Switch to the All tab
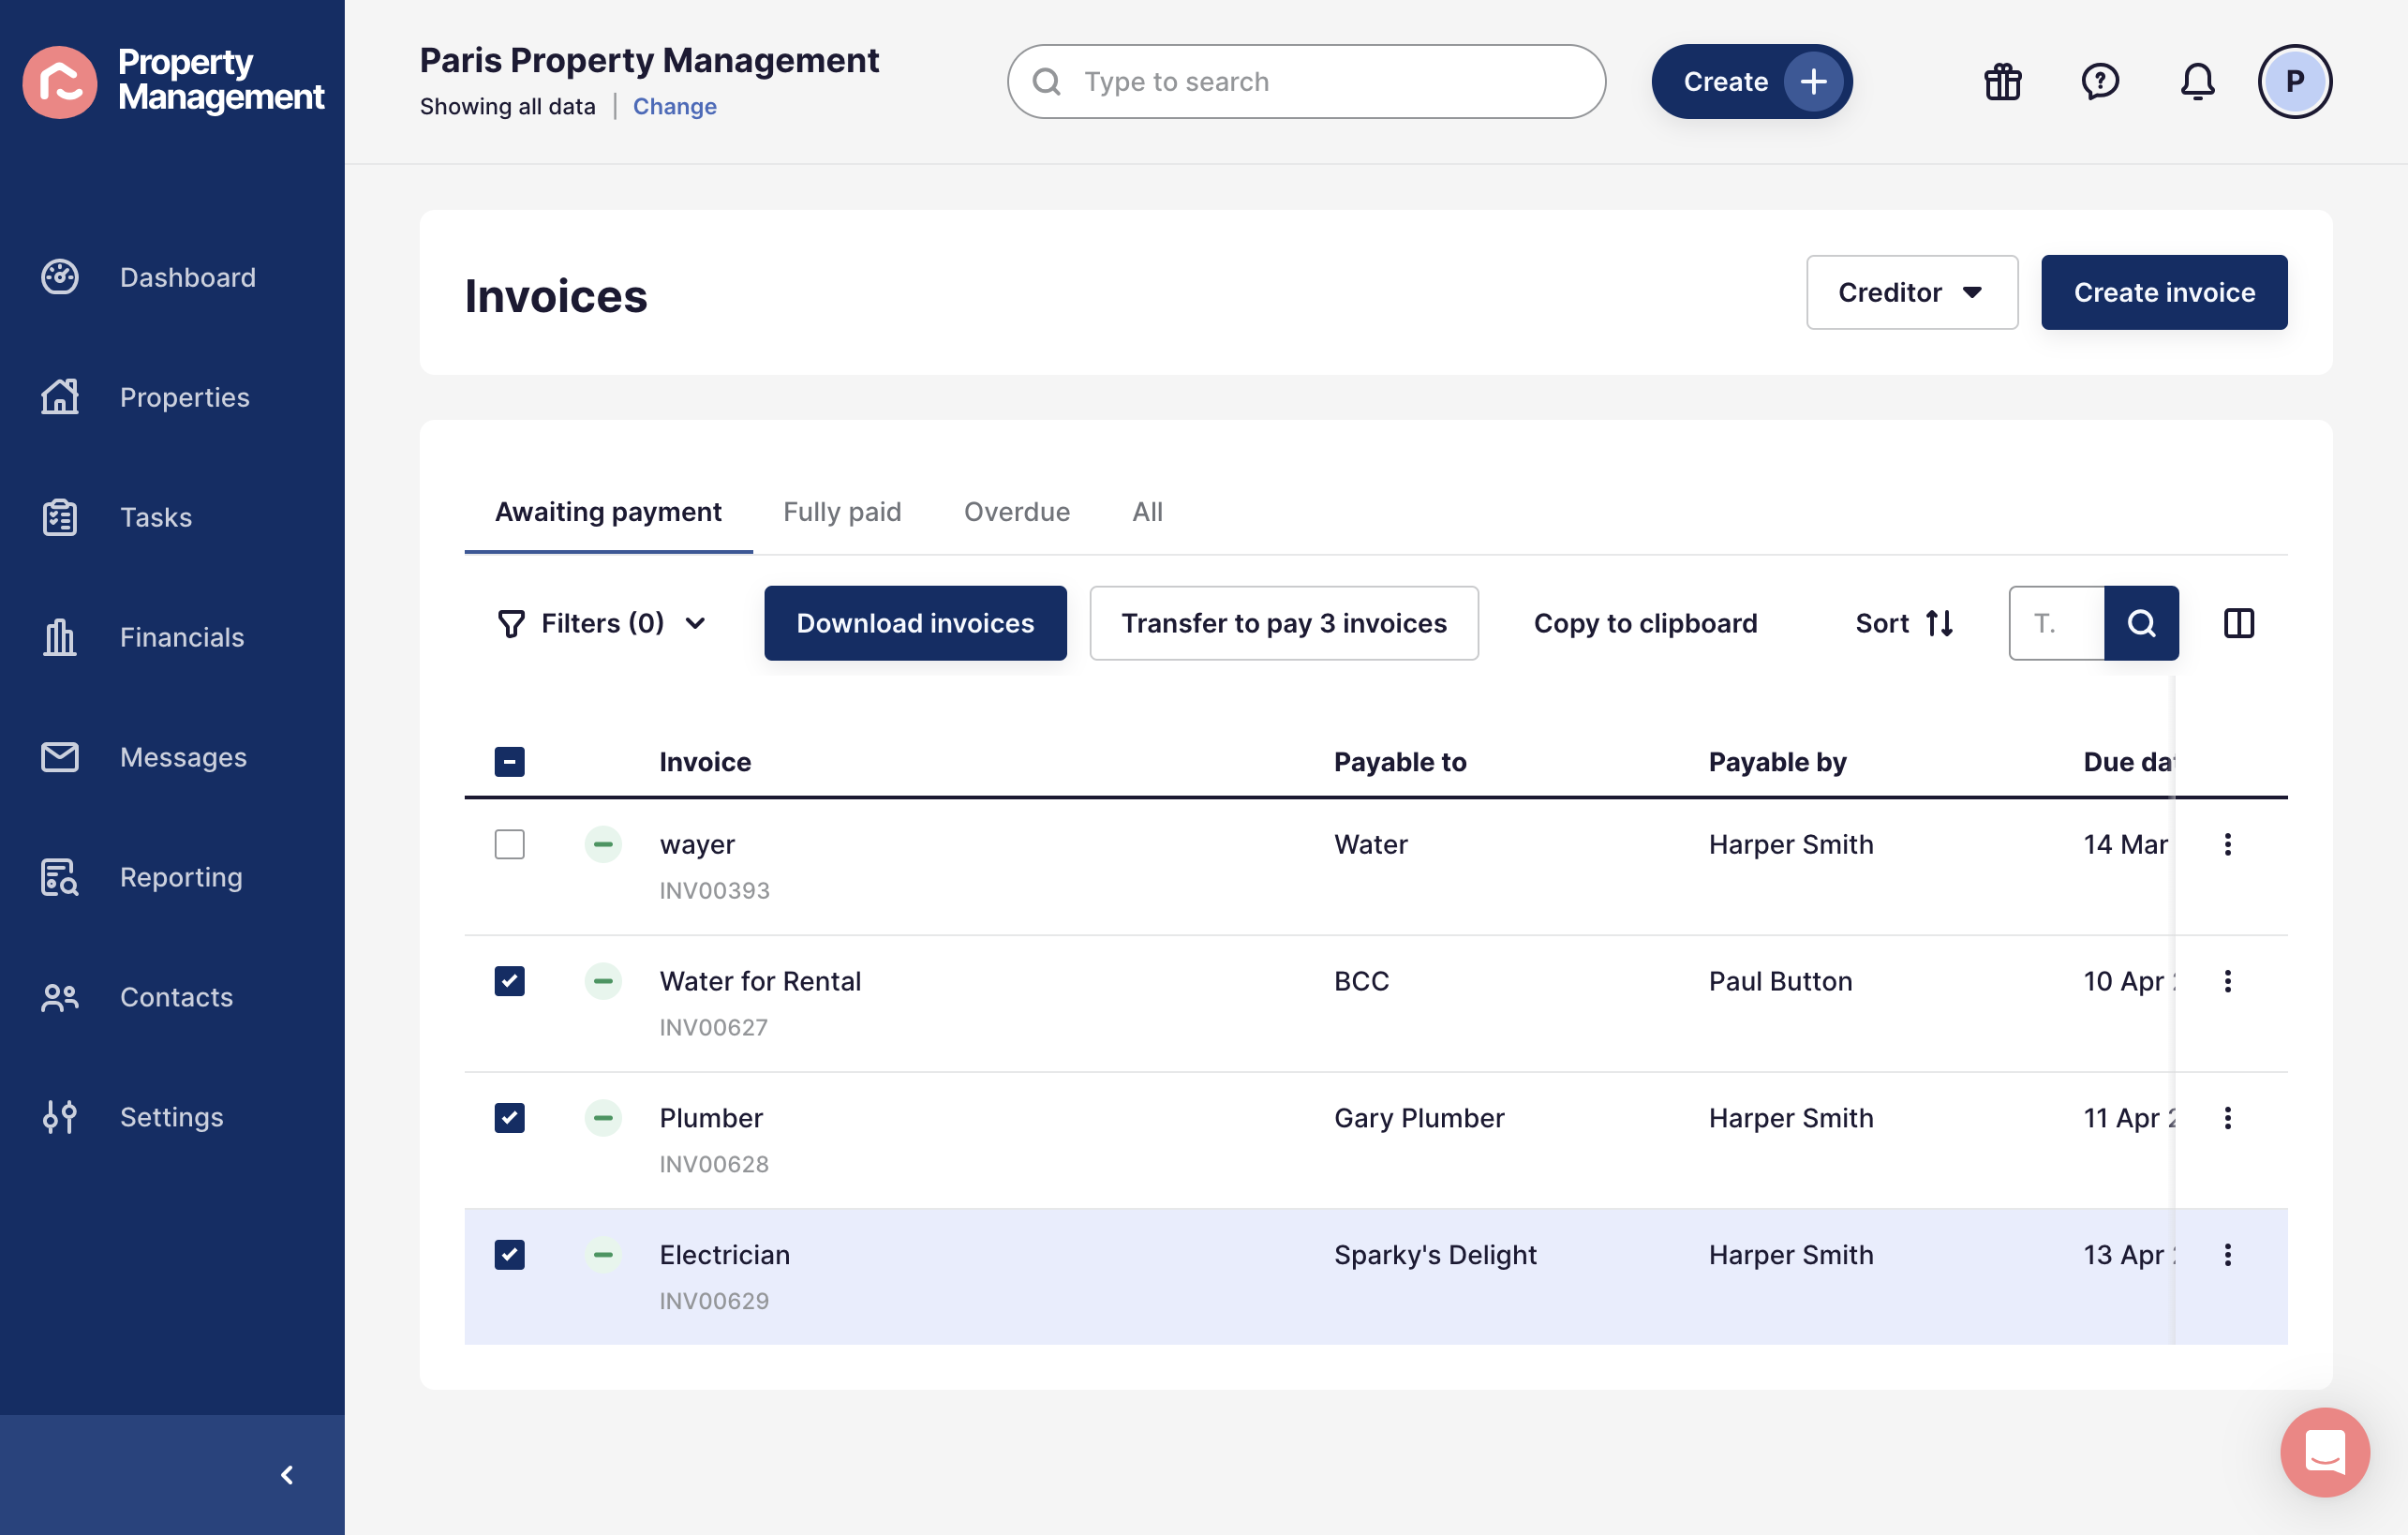This screenshot has height=1535, width=2408. 1147,512
